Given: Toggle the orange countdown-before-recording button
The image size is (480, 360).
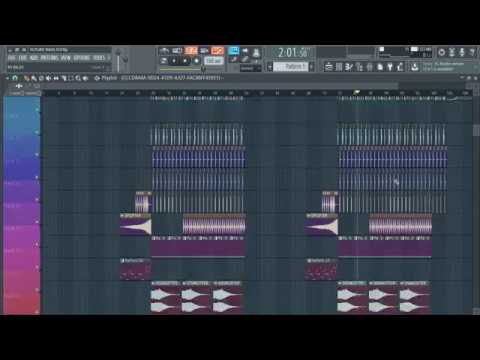Looking at the screenshot, I should (191, 51).
